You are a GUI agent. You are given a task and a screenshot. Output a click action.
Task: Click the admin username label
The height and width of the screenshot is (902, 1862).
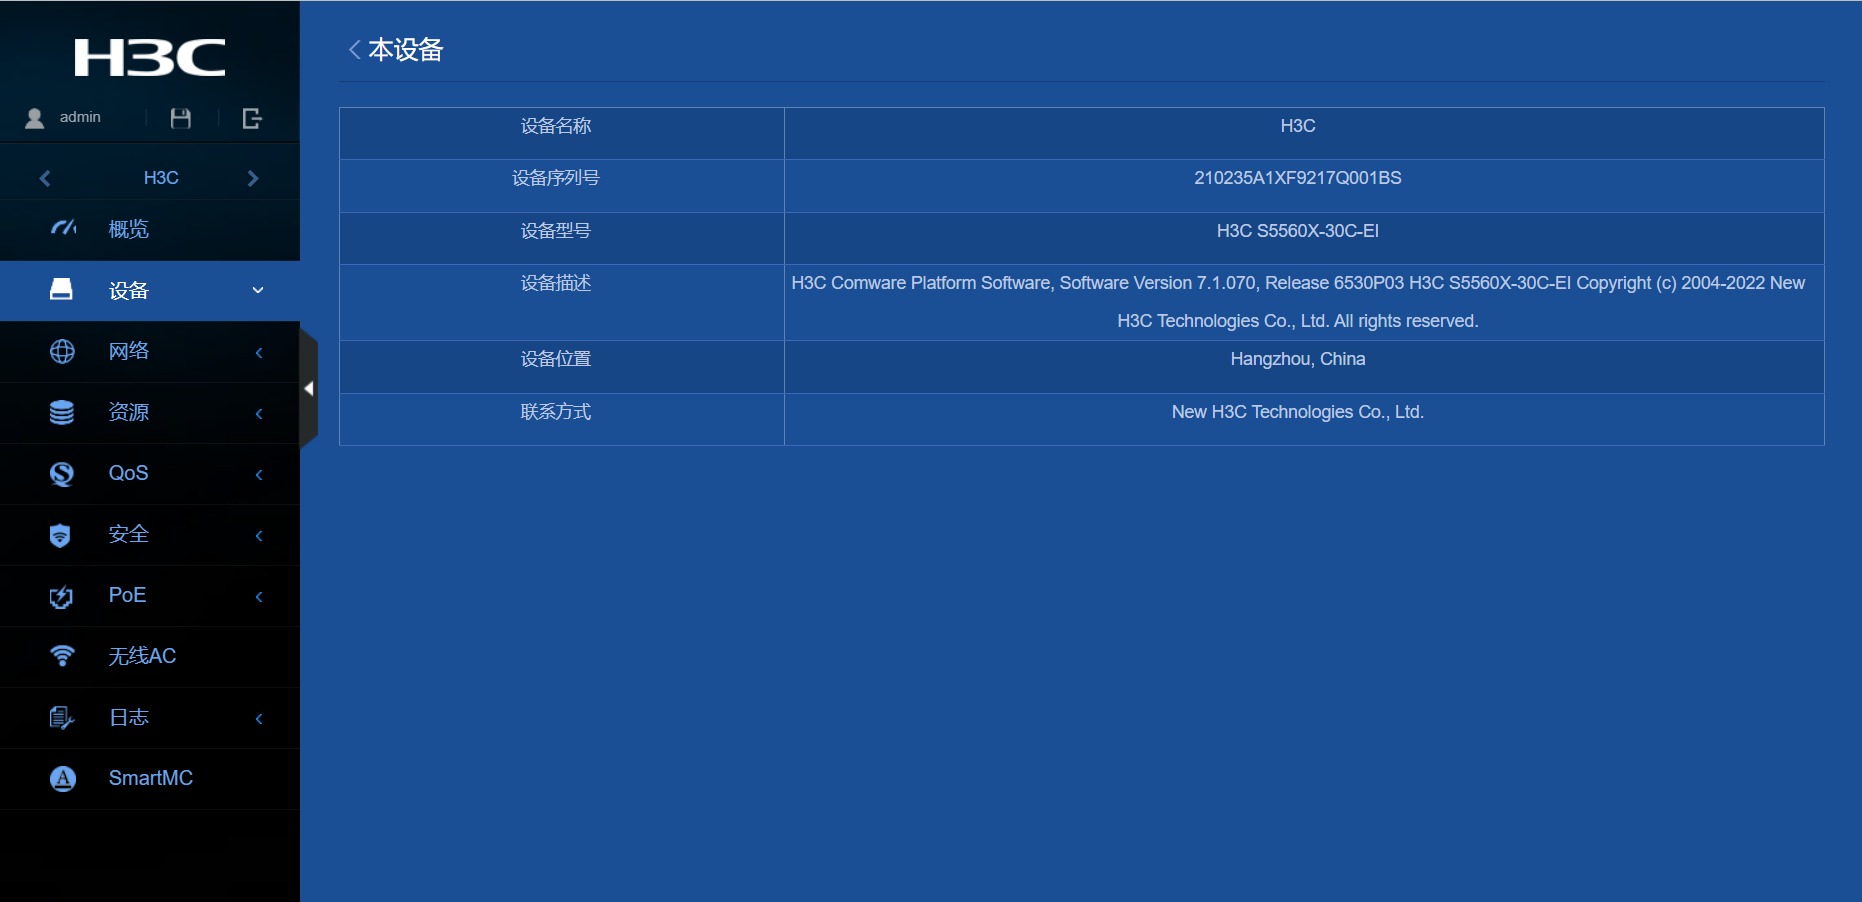point(80,117)
